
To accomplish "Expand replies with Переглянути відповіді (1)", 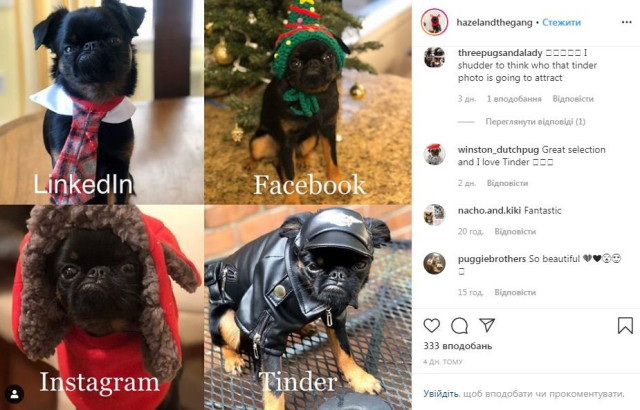I will pos(535,122).
